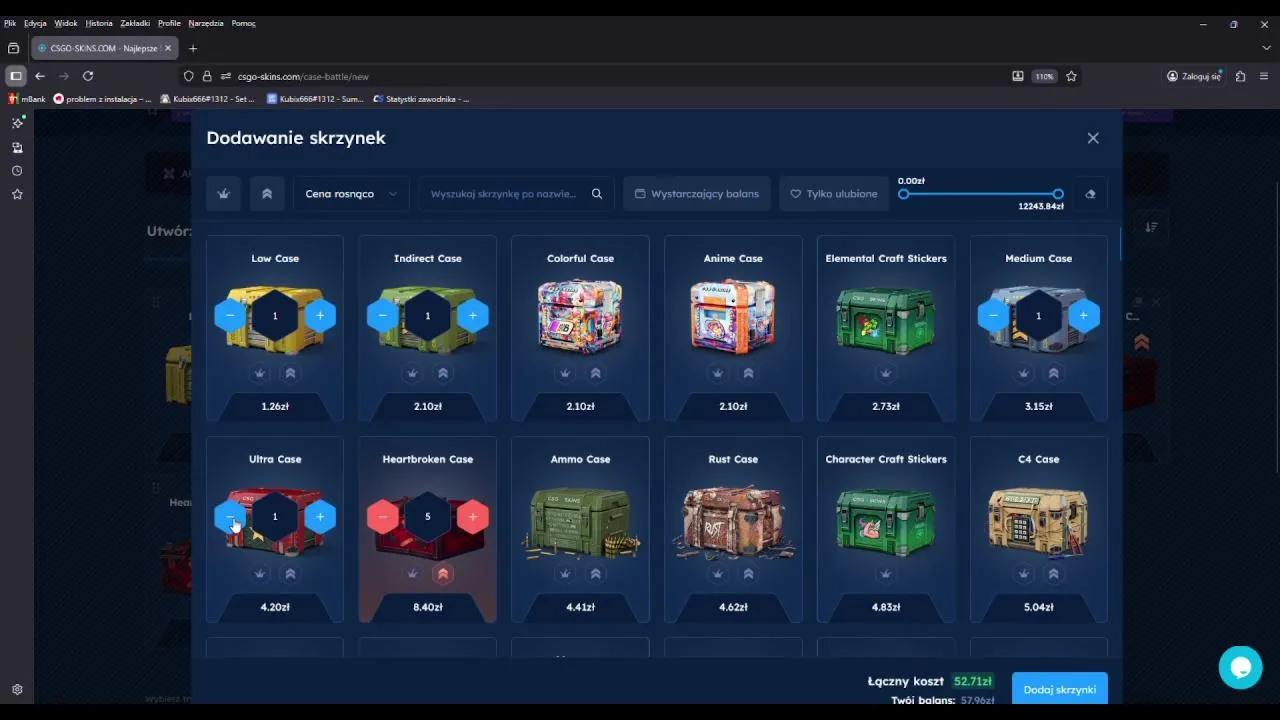Decrease Low Case quantity with minus

point(230,316)
